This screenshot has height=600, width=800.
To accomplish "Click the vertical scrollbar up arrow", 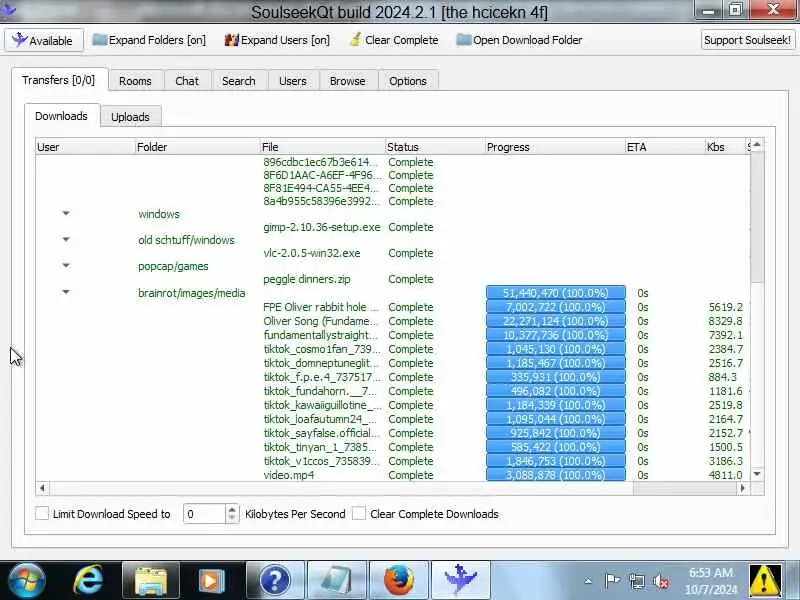I will (x=757, y=145).
